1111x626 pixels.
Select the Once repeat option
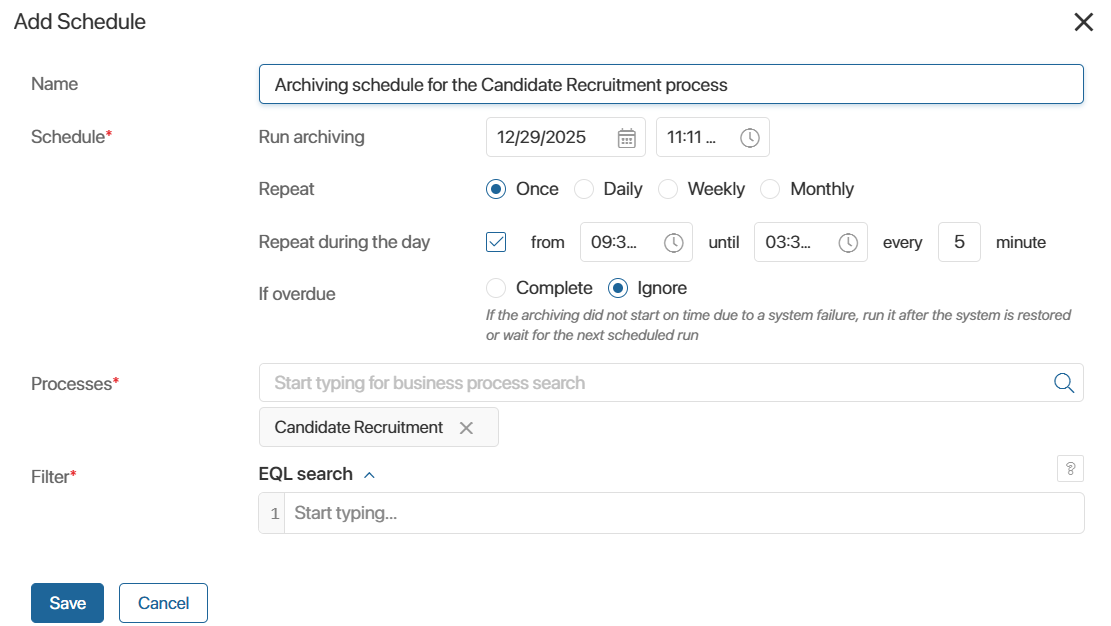click(x=496, y=189)
